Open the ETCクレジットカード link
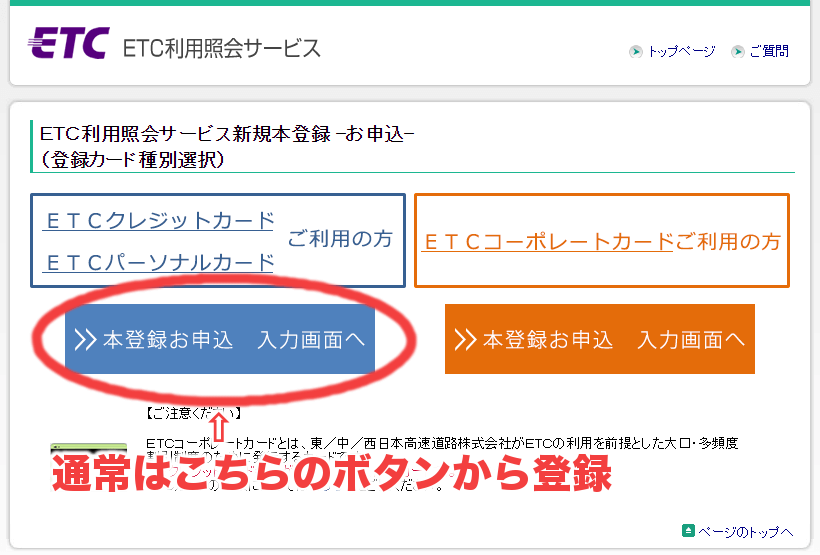Viewport: 820px width, 555px height. point(158,221)
